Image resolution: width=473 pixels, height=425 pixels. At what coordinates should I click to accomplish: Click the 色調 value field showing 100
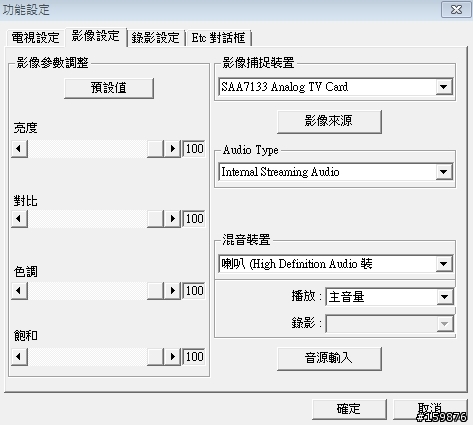(194, 291)
